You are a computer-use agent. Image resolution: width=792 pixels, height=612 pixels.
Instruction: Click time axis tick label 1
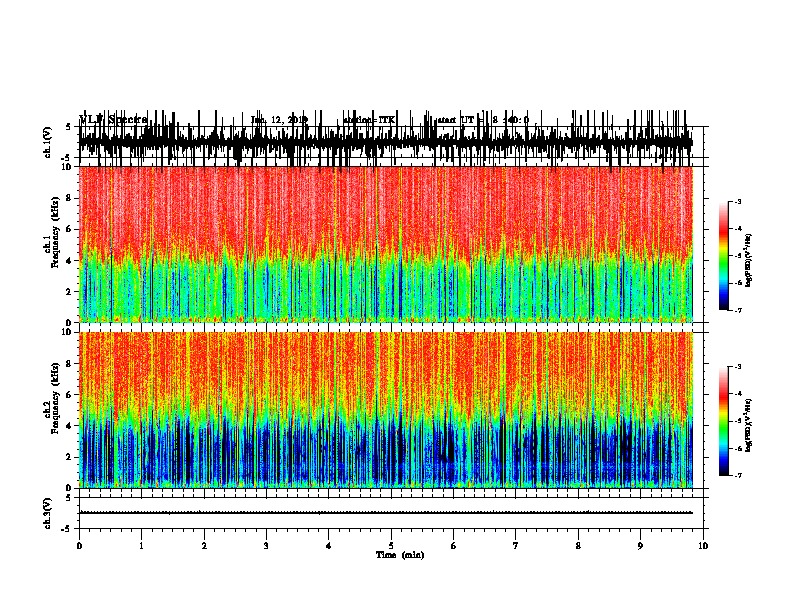(x=141, y=546)
